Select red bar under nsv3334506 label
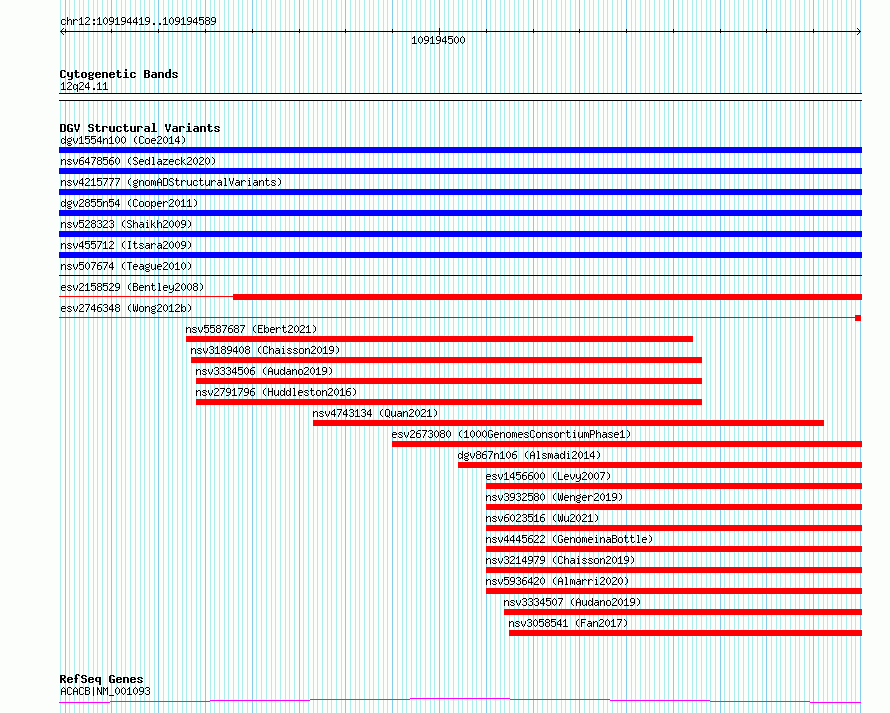Screen dimensions: 890x713 [449, 381]
